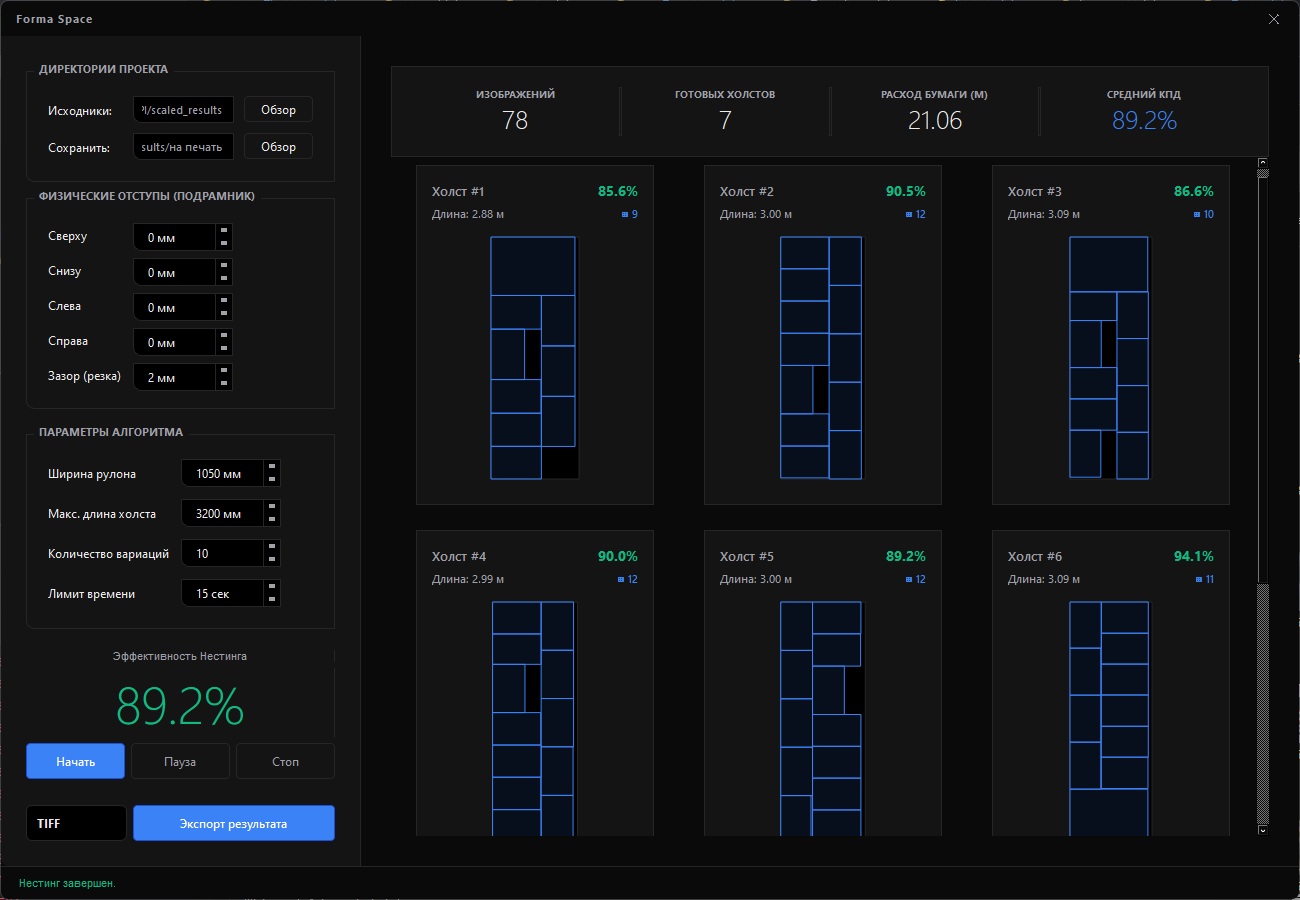Click the image count icon on Холст #3
Screen dimensions: 1300x900
pyautogui.click(x=1197, y=214)
